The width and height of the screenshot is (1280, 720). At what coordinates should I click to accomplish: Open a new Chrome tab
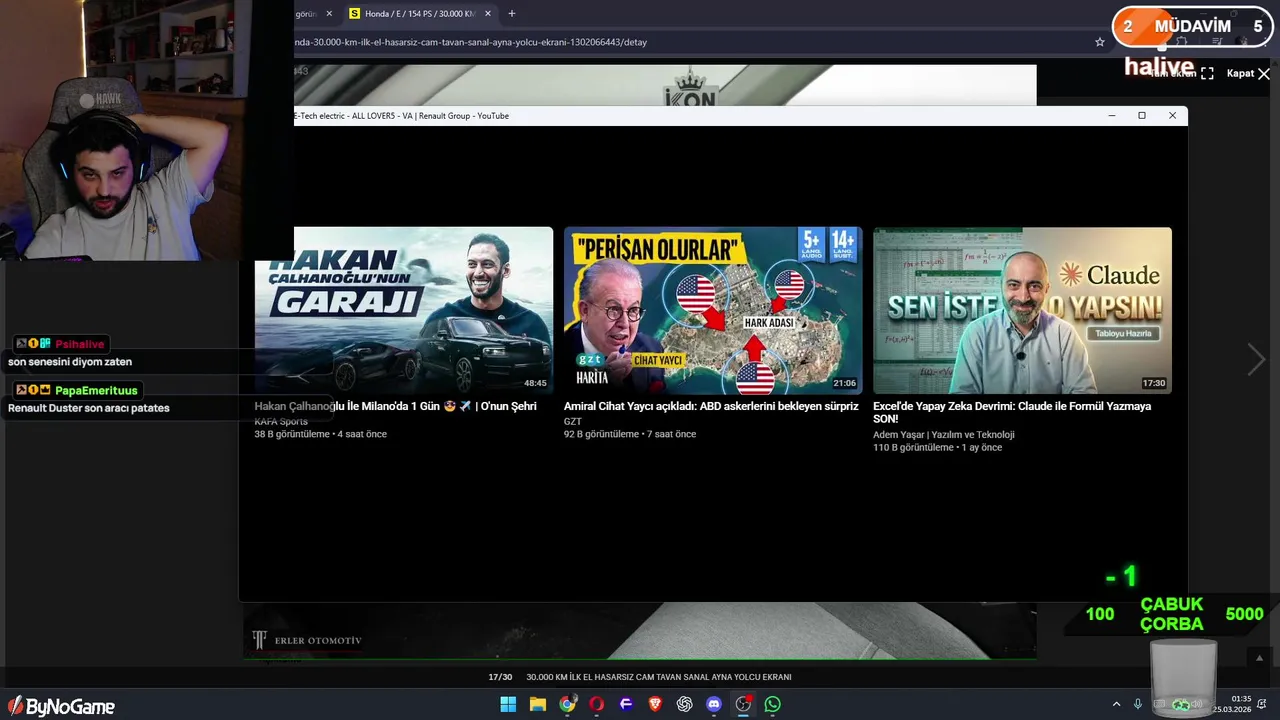tap(512, 14)
